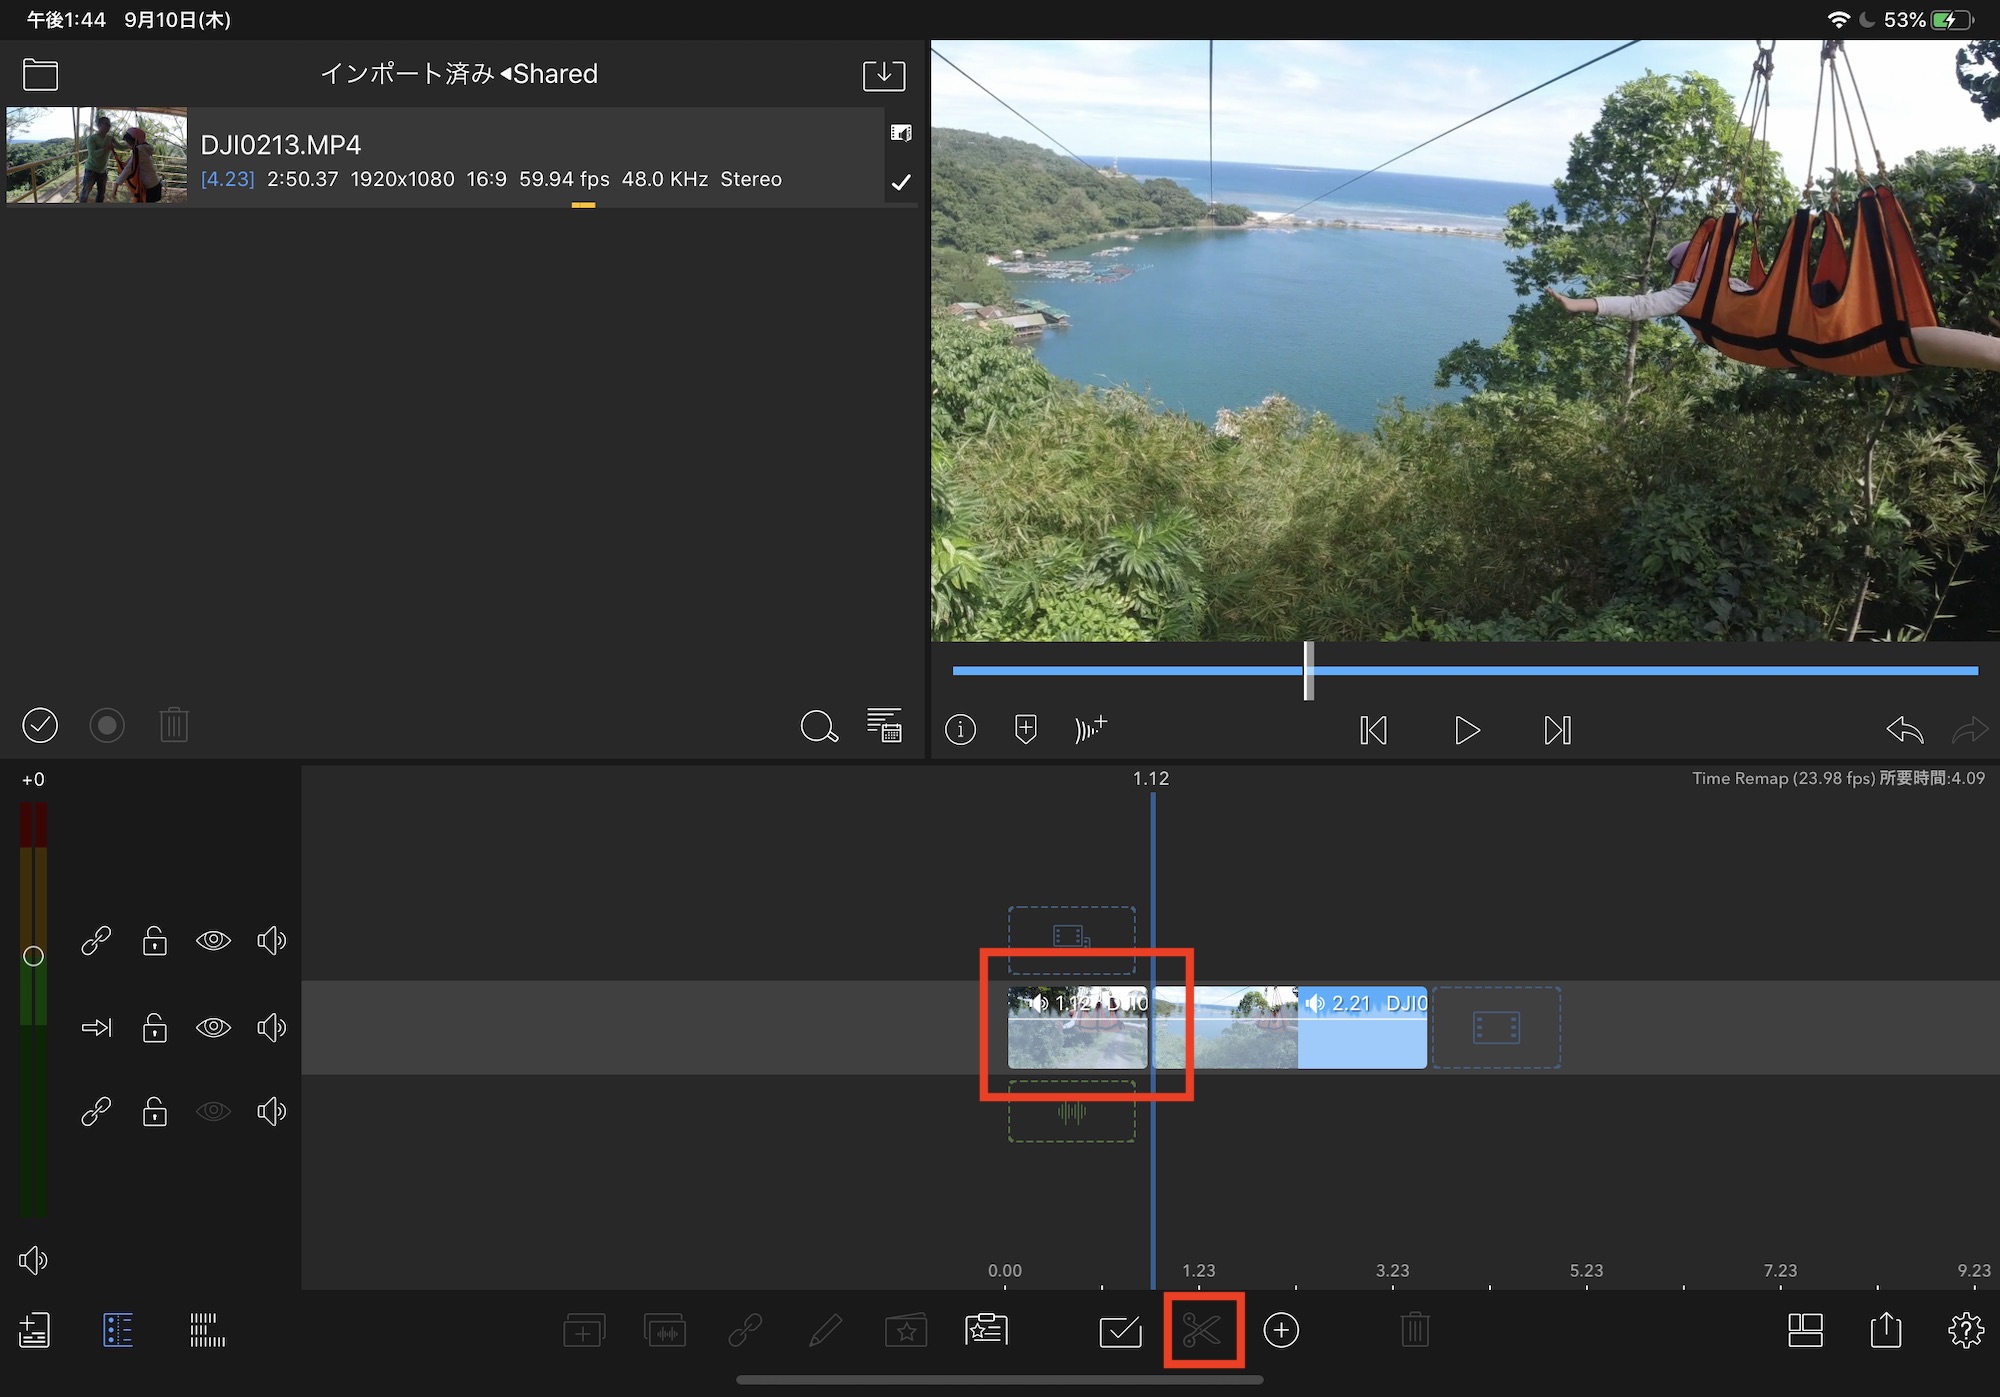The height and width of the screenshot is (1397, 2000).
Task: Open the search magnifier in library
Action: click(818, 726)
